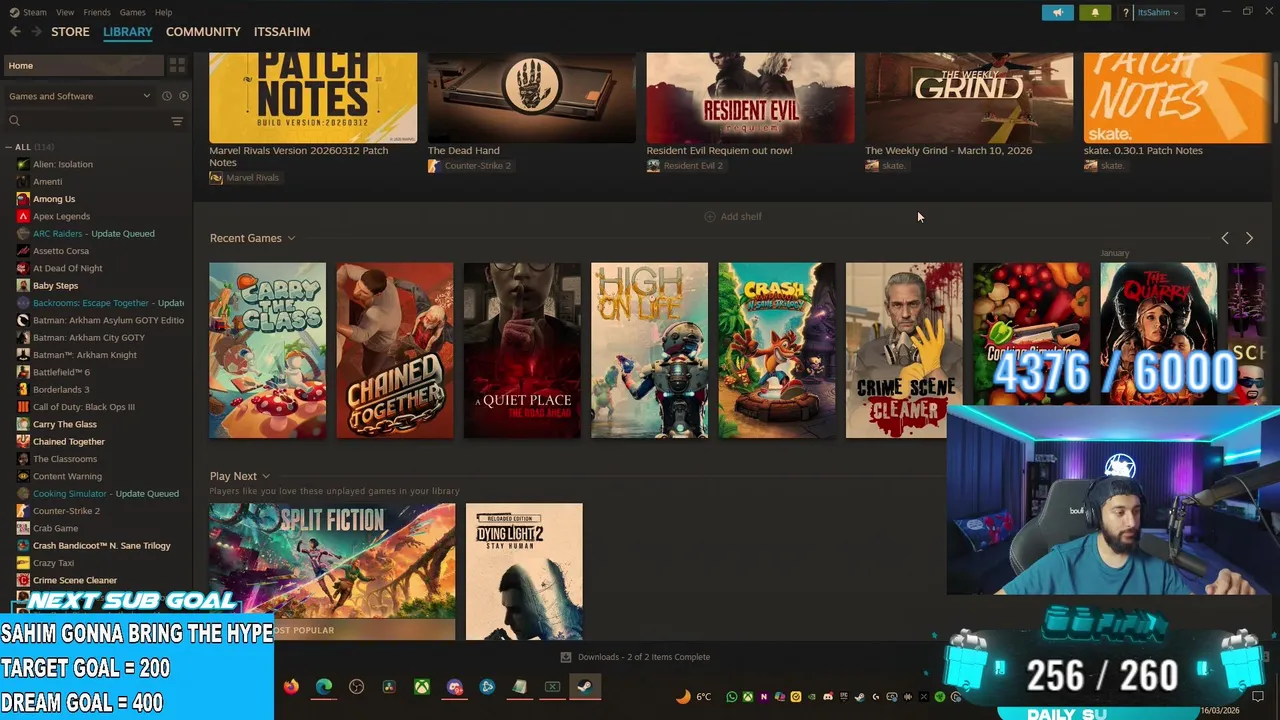This screenshot has width=1280, height=720.
Task: Open Carry The Glass game cover
Action: tap(267, 350)
